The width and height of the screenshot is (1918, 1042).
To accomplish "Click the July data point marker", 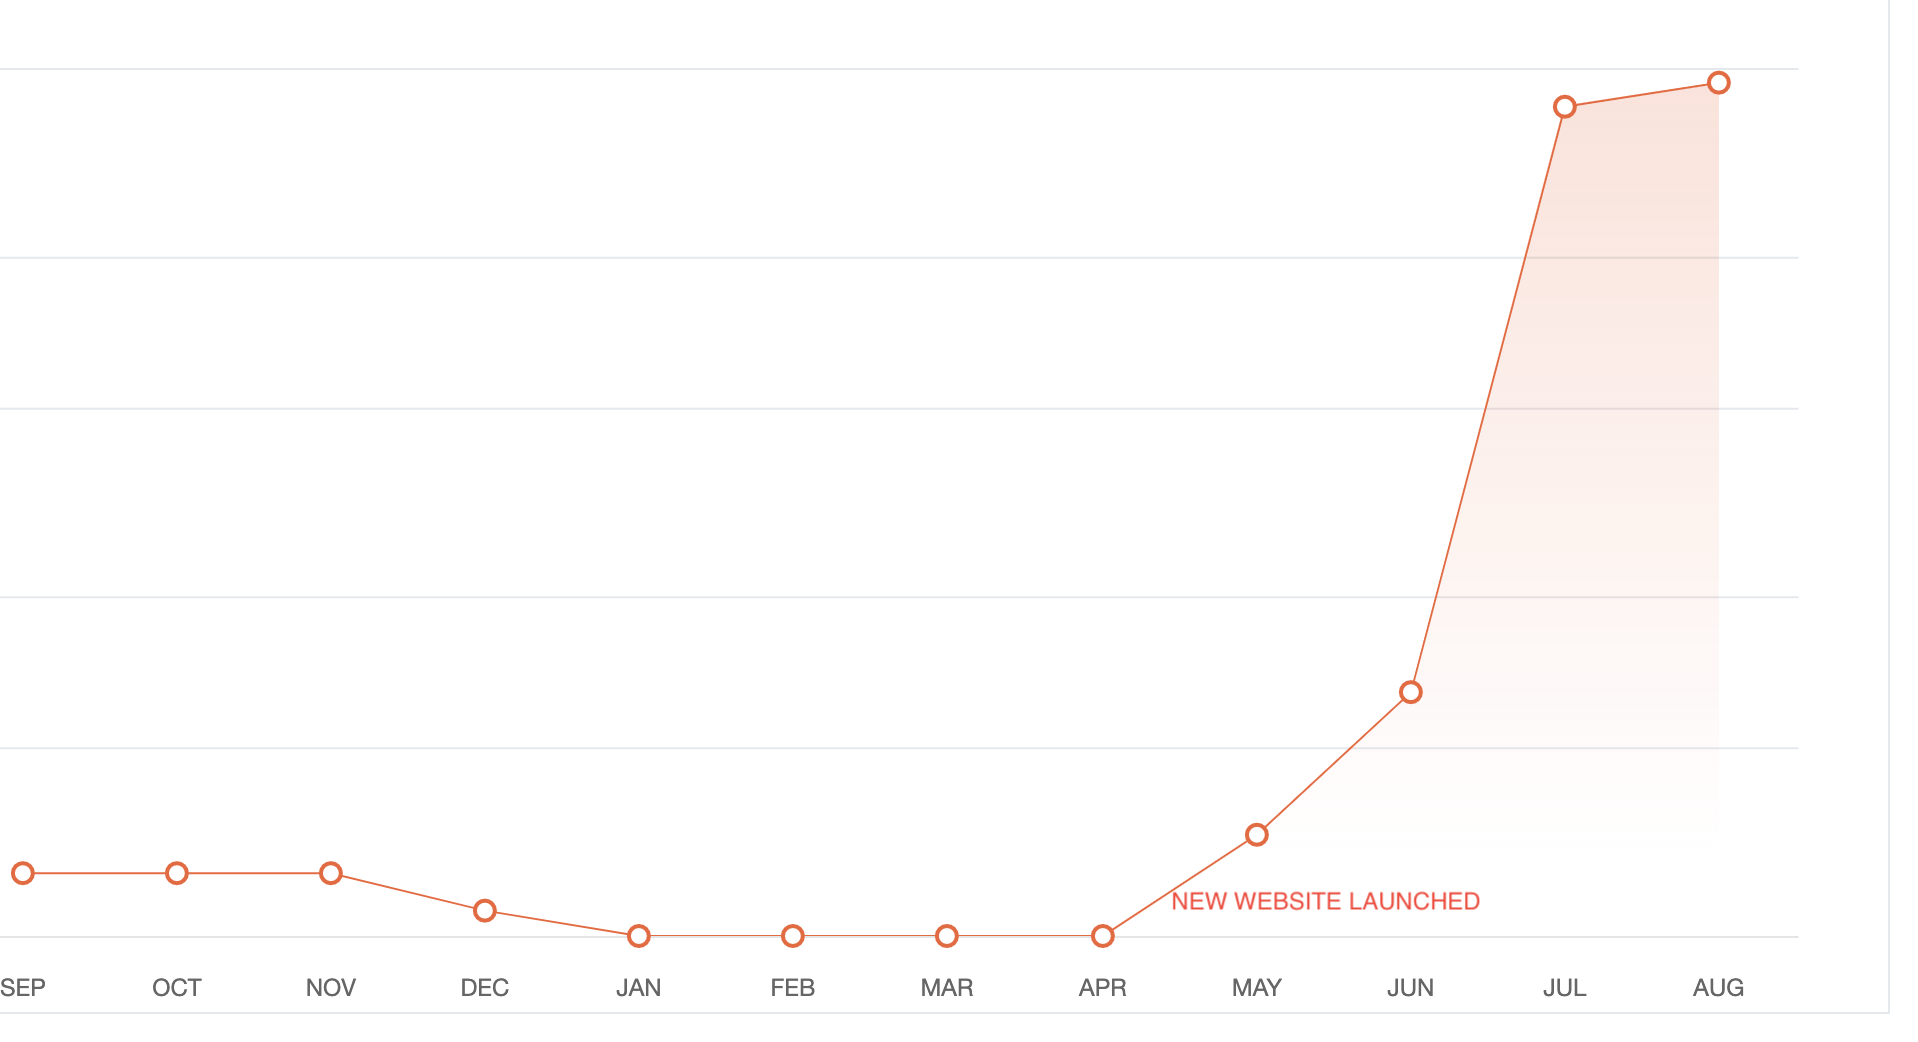I will (1565, 107).
